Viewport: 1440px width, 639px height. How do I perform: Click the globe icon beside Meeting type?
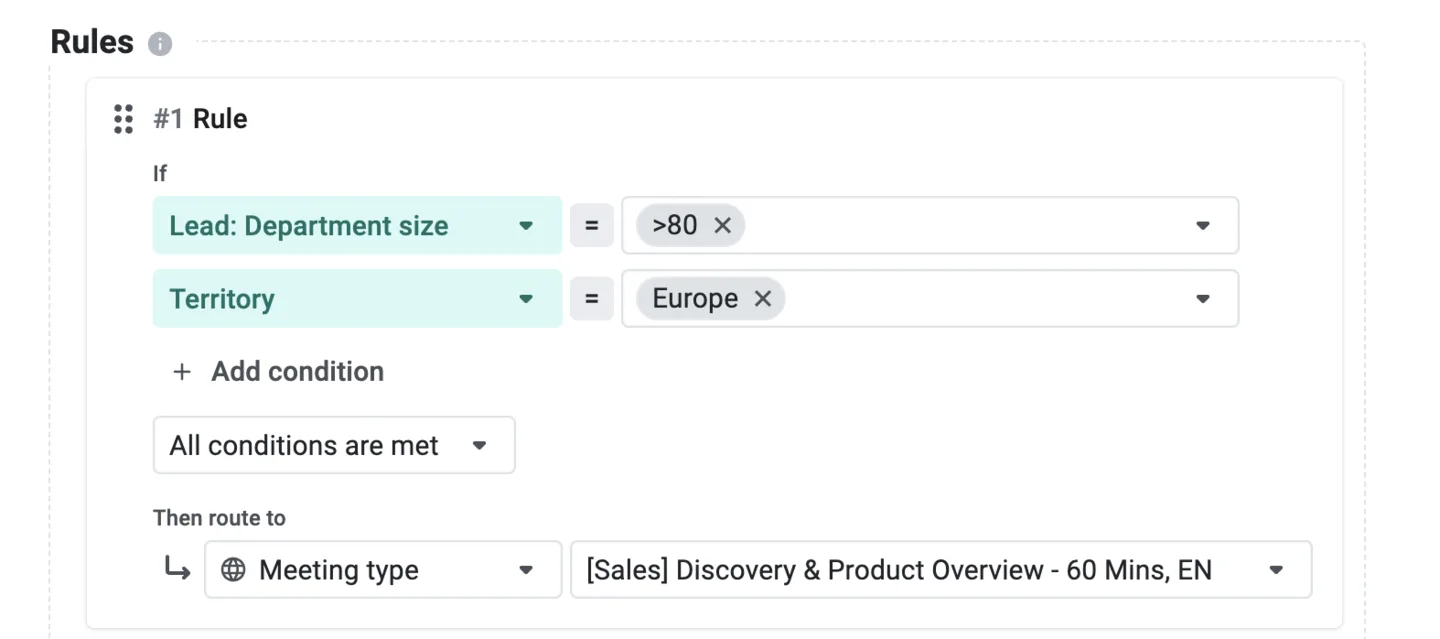[x=233, y=570]
